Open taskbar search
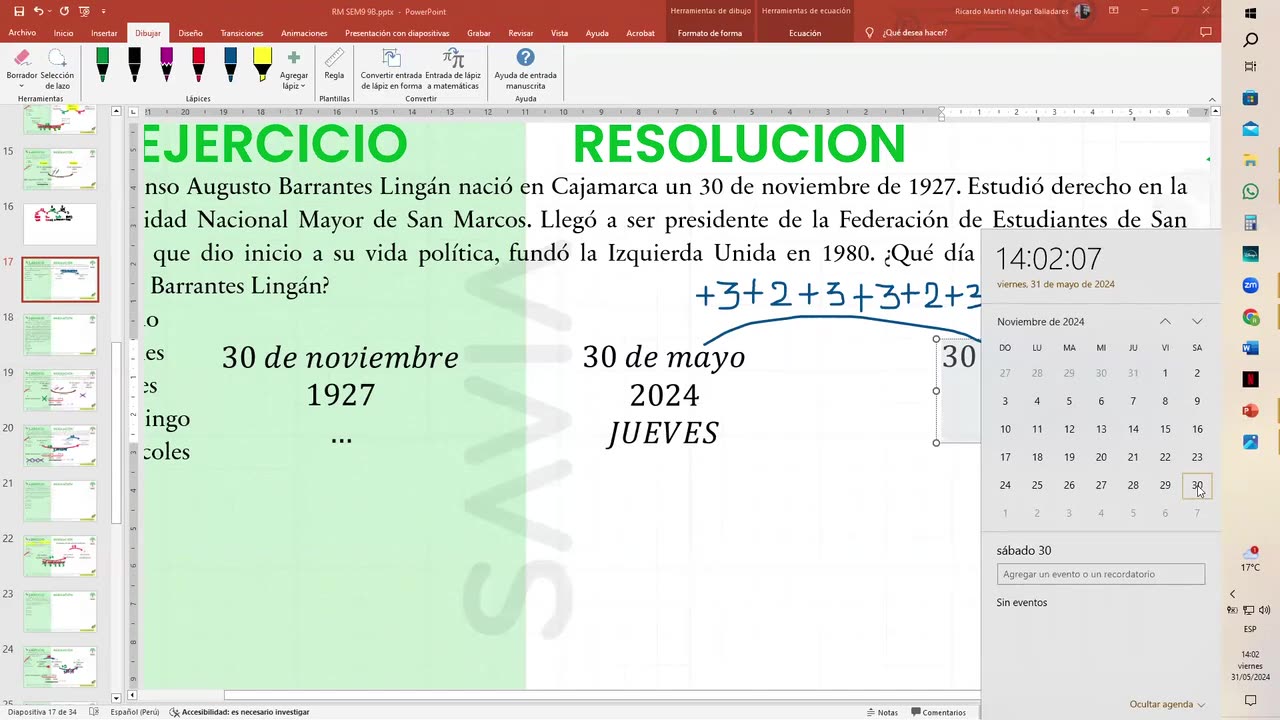This screenshot has width=1280, height=720. point(1250,40)
